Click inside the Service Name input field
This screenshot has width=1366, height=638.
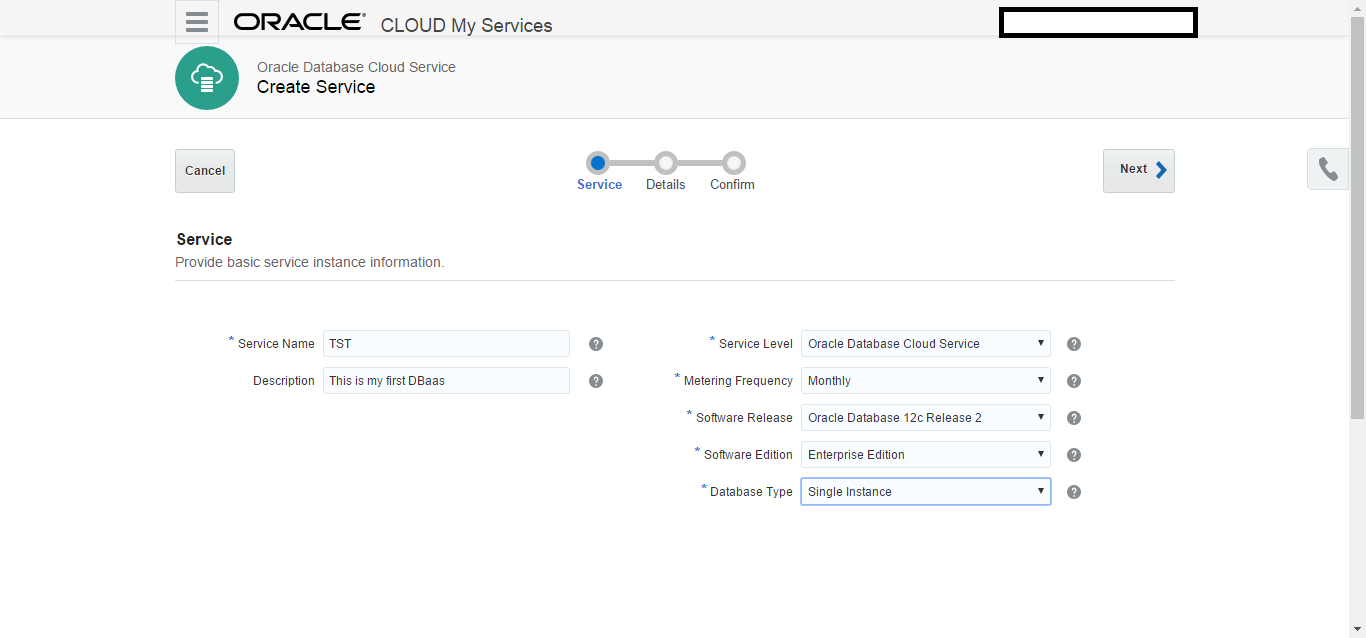446,343
